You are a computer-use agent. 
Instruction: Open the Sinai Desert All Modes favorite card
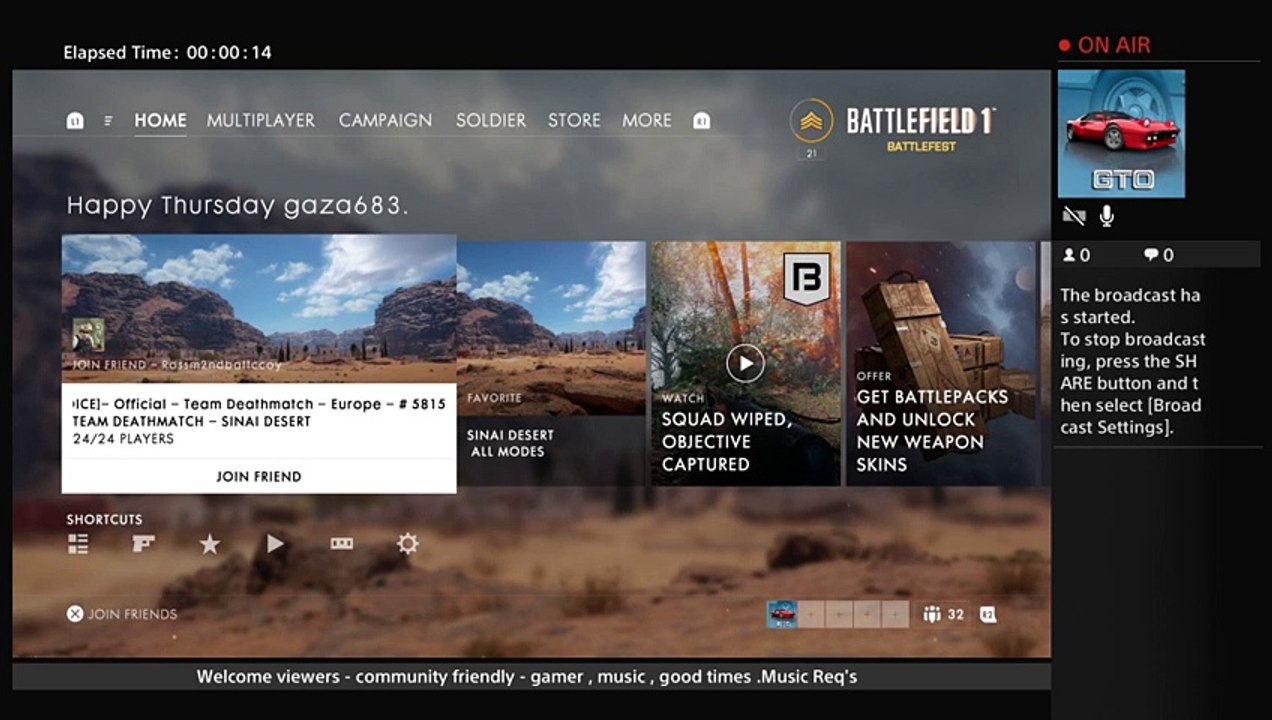pos(552,363)
